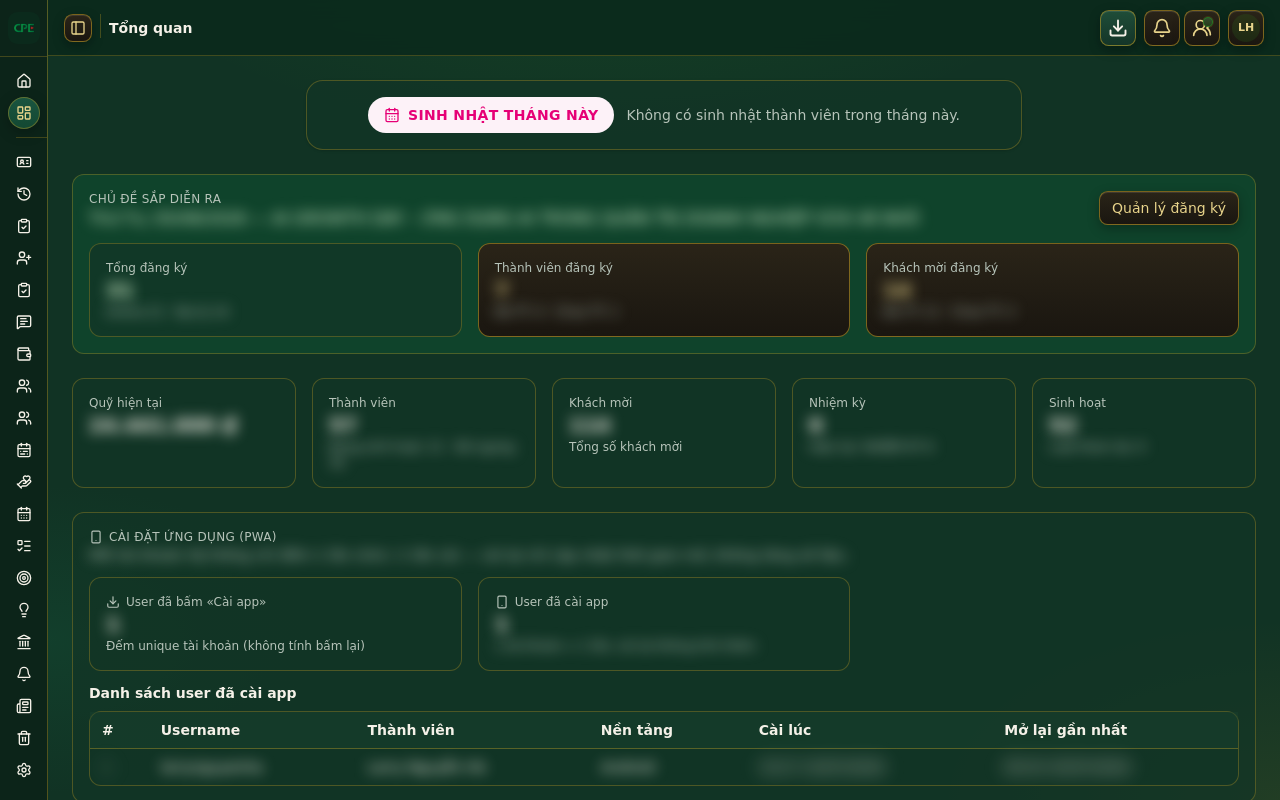This screenshot has height=800, width=1280.
Task: Open the Thành viên đăng ký card
Action: point(664,290)
